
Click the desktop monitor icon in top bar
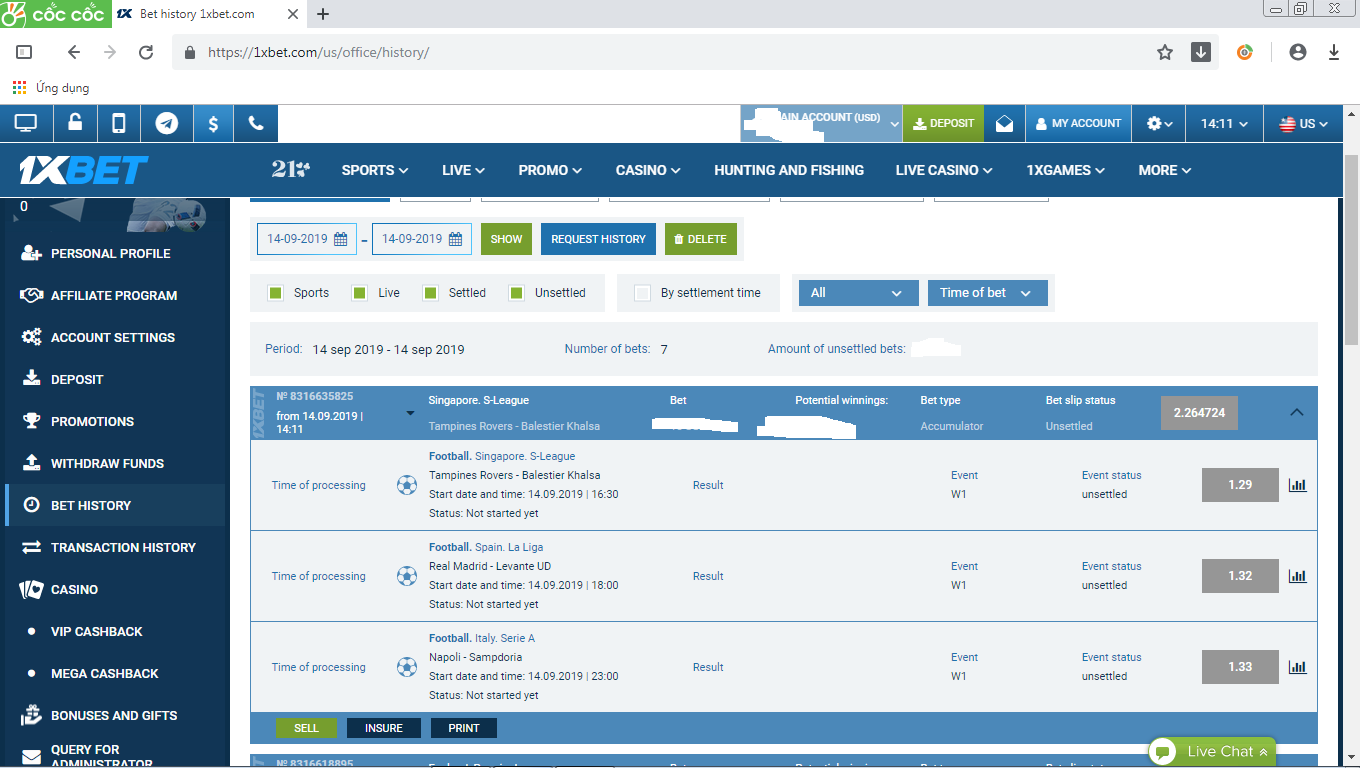(x=26, y=123)
